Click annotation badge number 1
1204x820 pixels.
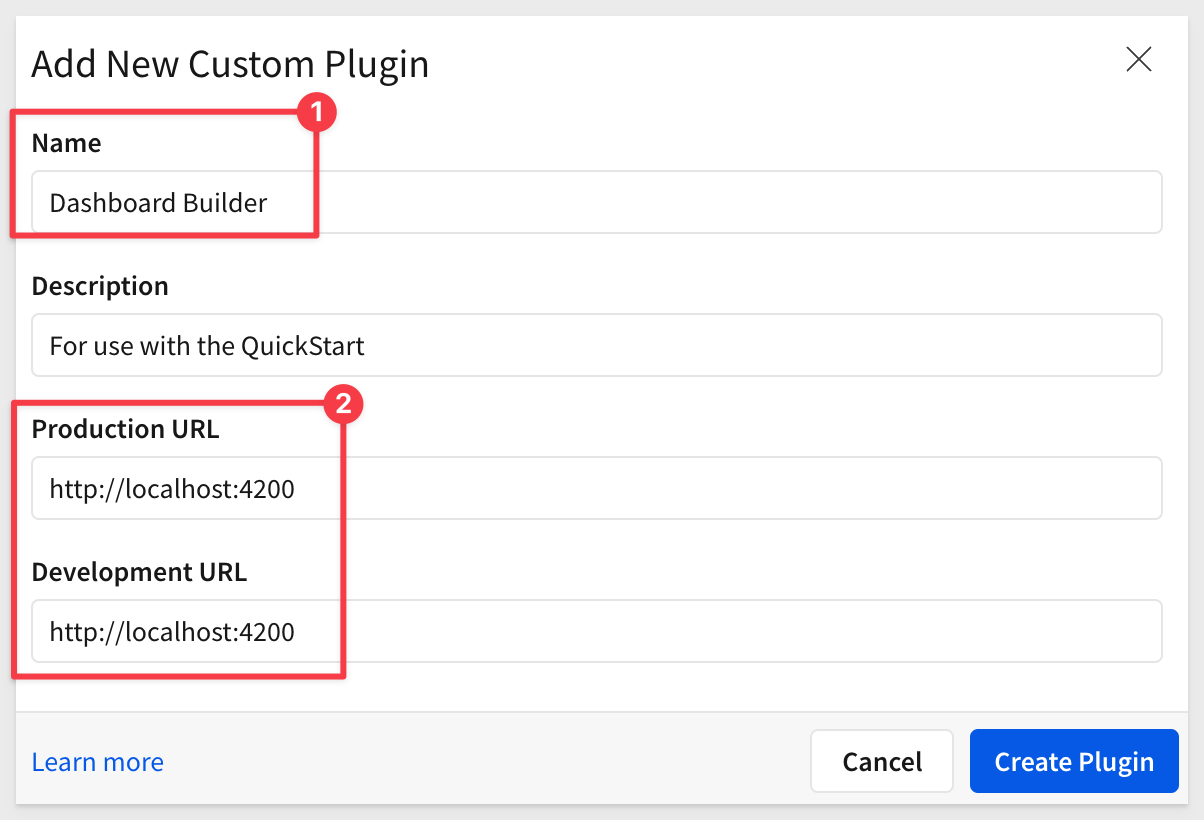[x=316, y=114]
